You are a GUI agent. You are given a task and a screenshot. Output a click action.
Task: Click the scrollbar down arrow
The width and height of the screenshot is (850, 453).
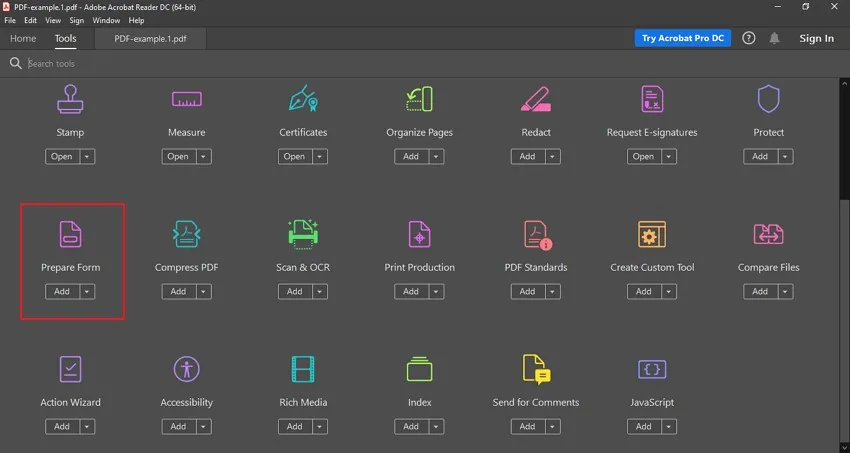(x=845, y=448)
